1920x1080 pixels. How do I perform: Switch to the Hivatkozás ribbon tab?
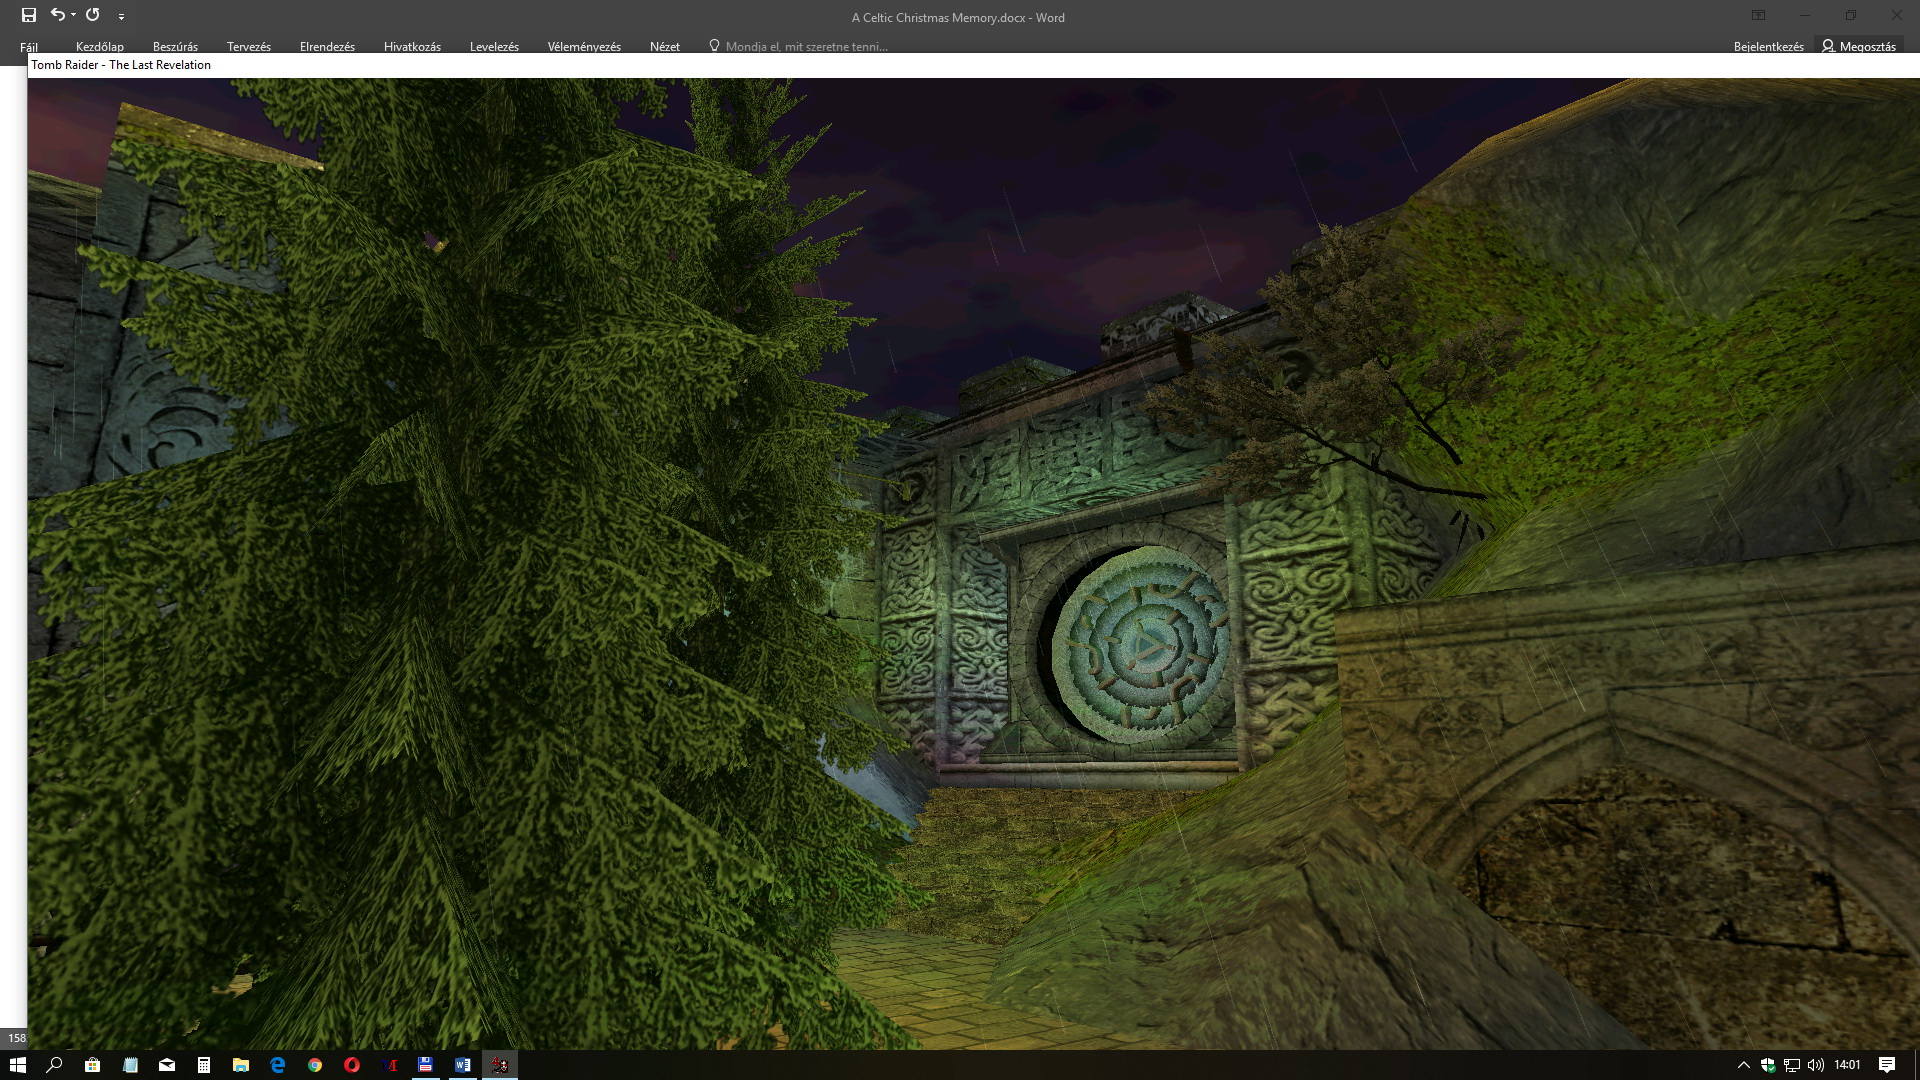tap(412, 46)
